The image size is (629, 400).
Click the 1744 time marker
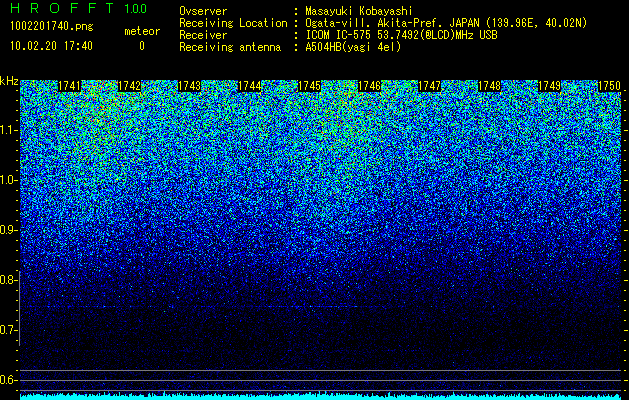pos(249,86)
